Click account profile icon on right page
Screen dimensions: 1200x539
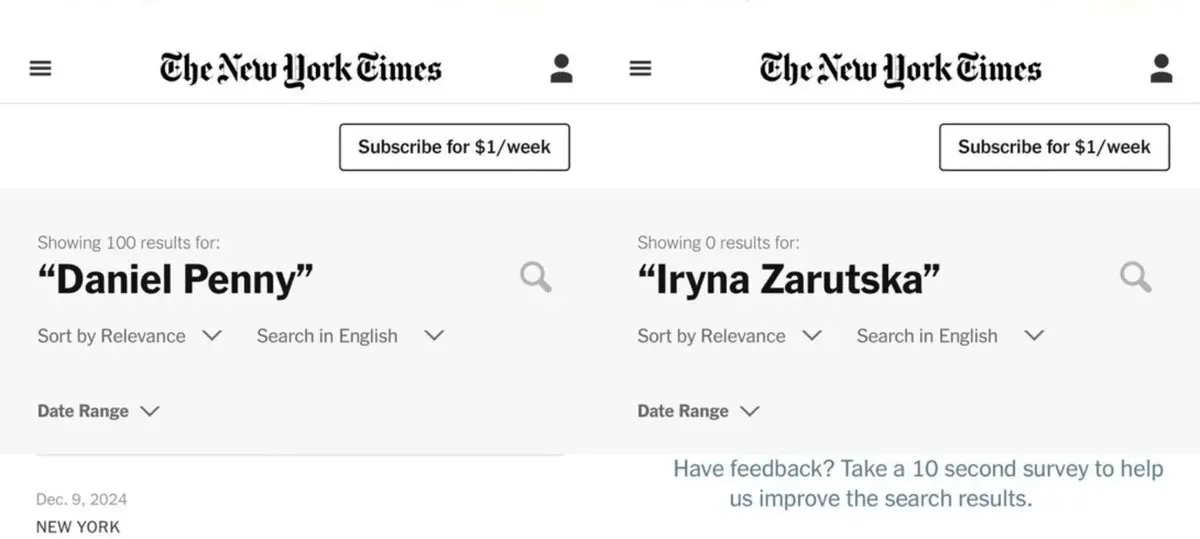[x=1161, y=68]
